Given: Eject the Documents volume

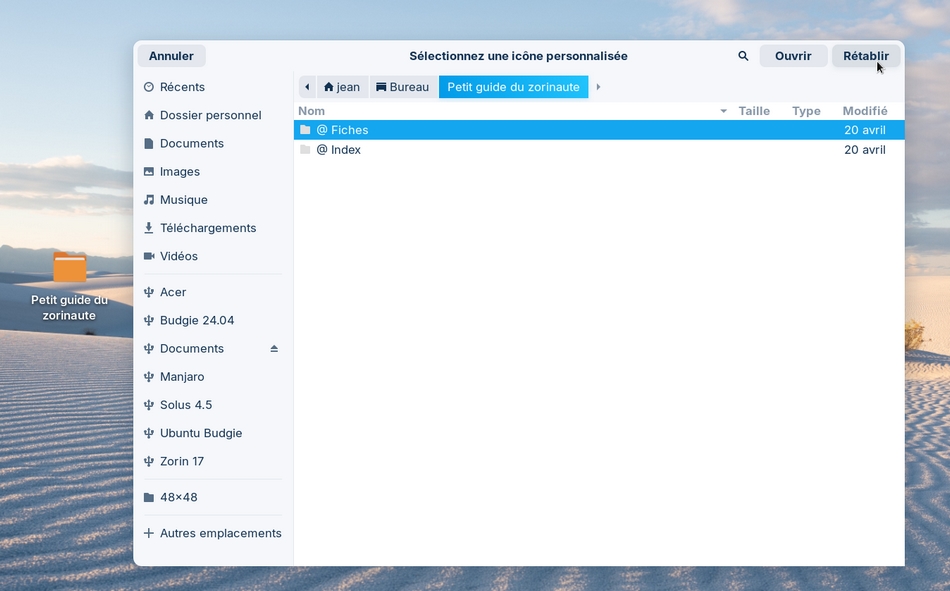Looking at the screenshot, I should coord(274,349).
